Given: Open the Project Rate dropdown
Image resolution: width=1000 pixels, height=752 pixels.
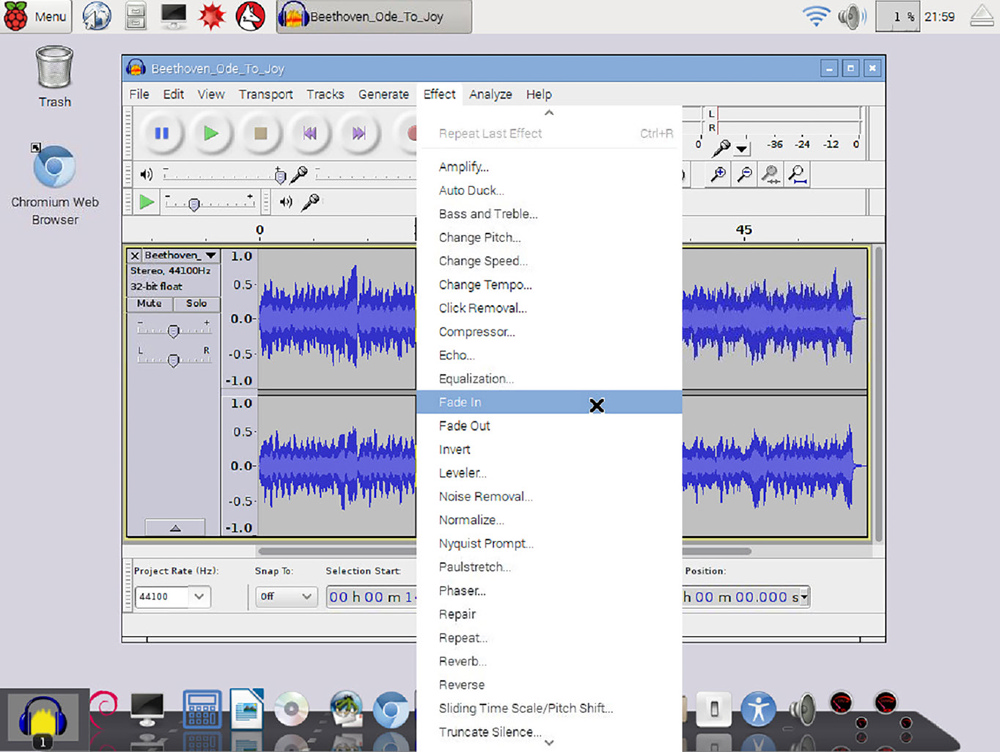Looking at the screenshot, I should tap(199, 596).
